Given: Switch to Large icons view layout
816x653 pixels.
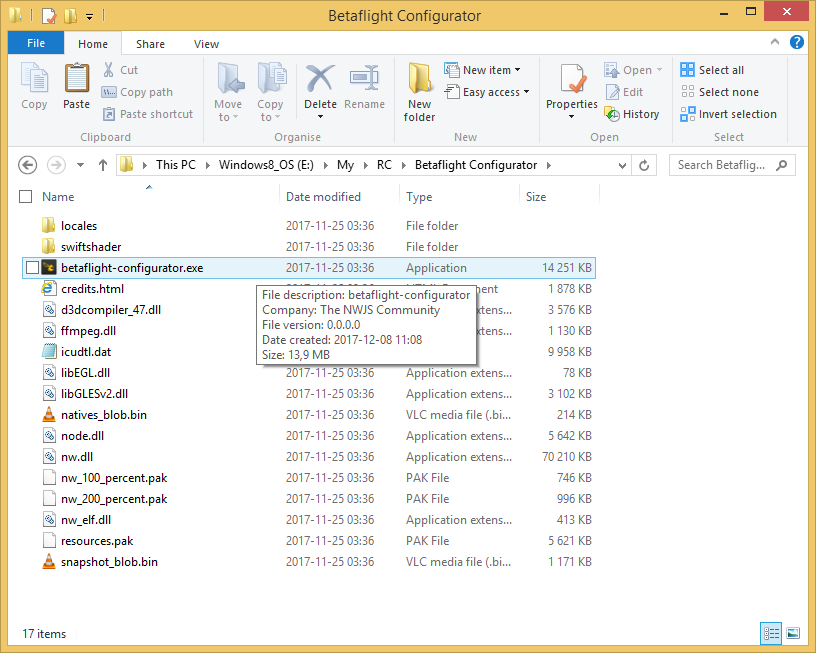Looking at the screenshot, I should (x=793, y=633).
